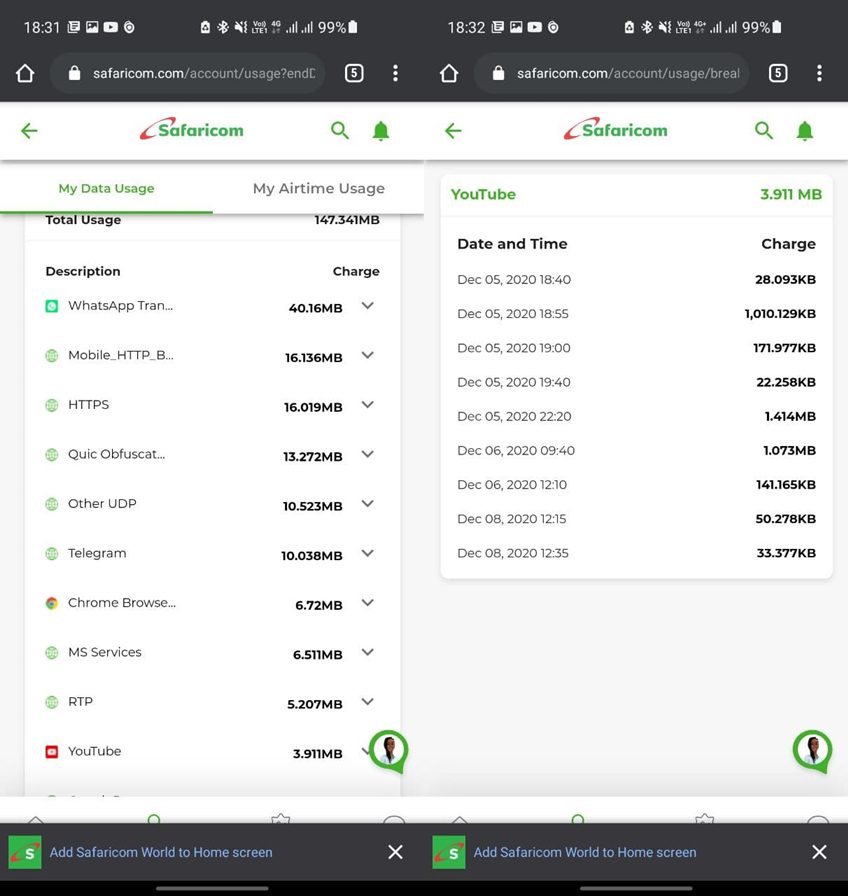Switch to the My Airtime Usage tab
The width and height of the screenshot is (848, 896).
click(319, 189)
